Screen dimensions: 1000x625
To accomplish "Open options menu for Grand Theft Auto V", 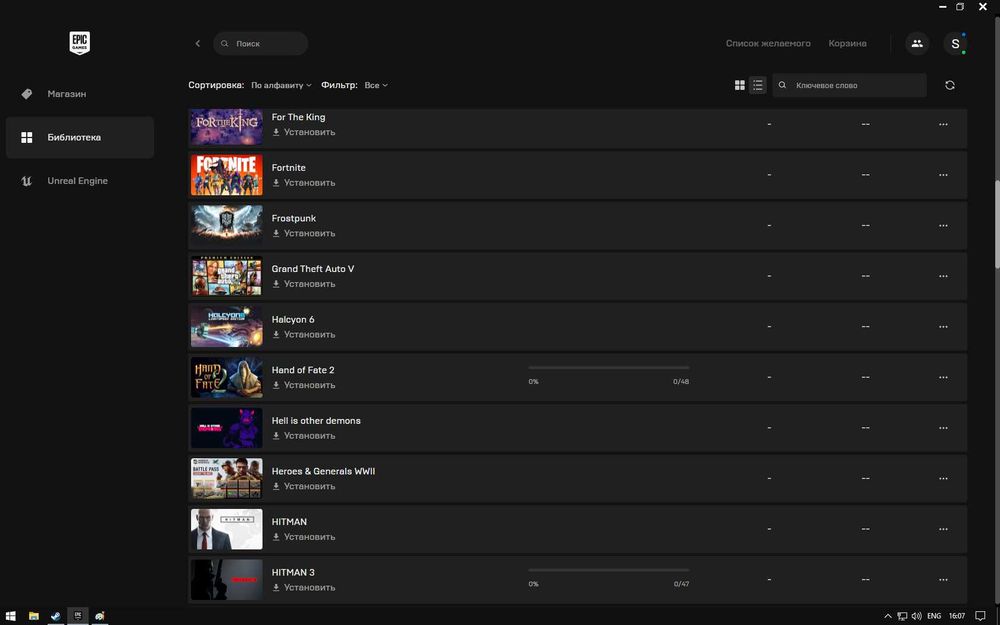I will 943,276.
